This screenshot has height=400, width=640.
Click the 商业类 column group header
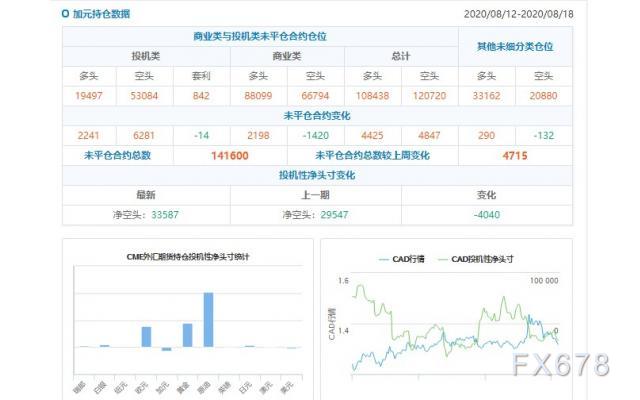coord(287,56)
